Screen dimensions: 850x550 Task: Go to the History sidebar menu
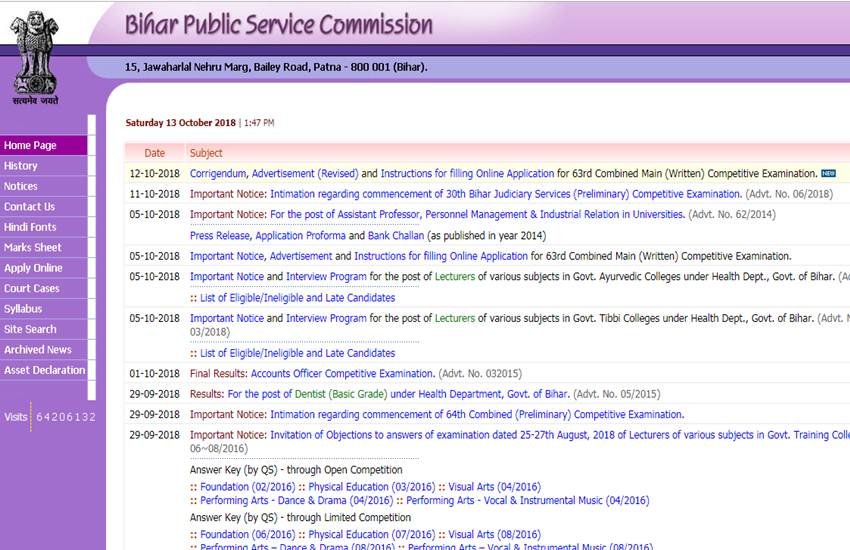pos(21,166)
